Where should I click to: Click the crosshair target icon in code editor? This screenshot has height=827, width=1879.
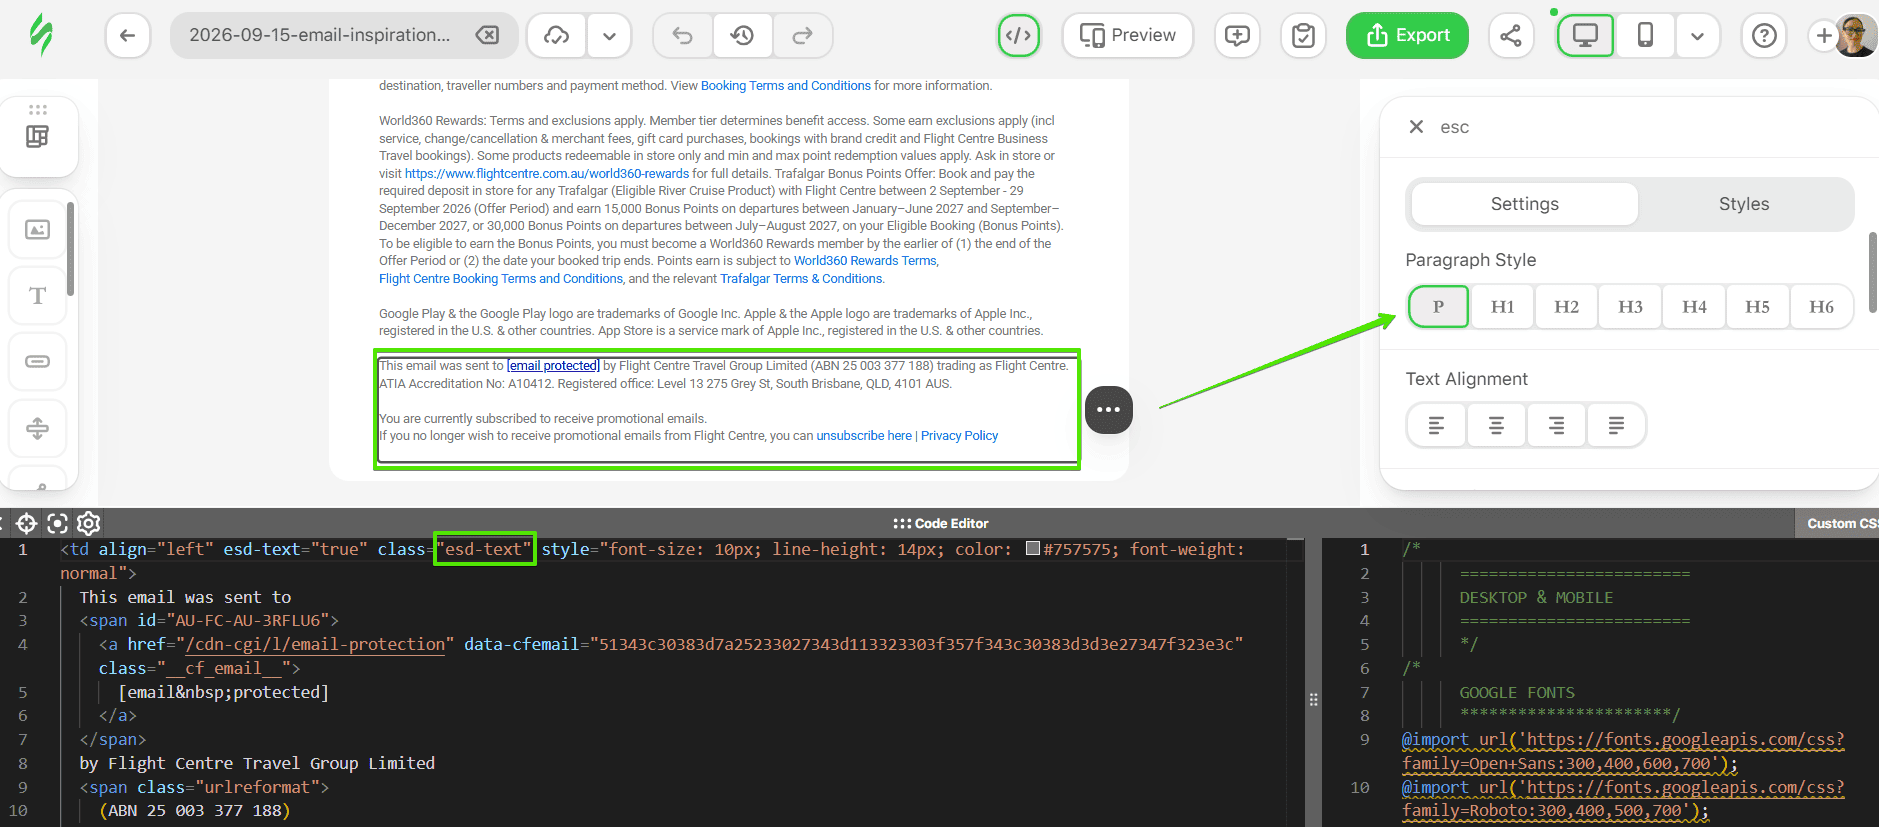coord(26,523)
